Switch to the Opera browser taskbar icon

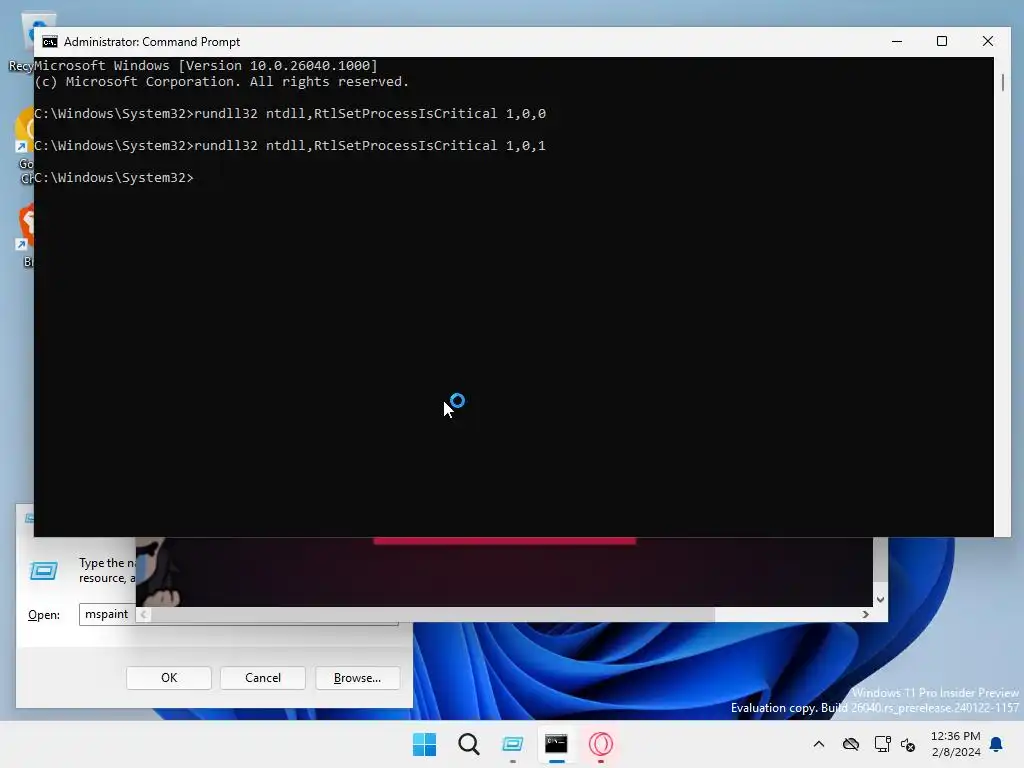601,744
